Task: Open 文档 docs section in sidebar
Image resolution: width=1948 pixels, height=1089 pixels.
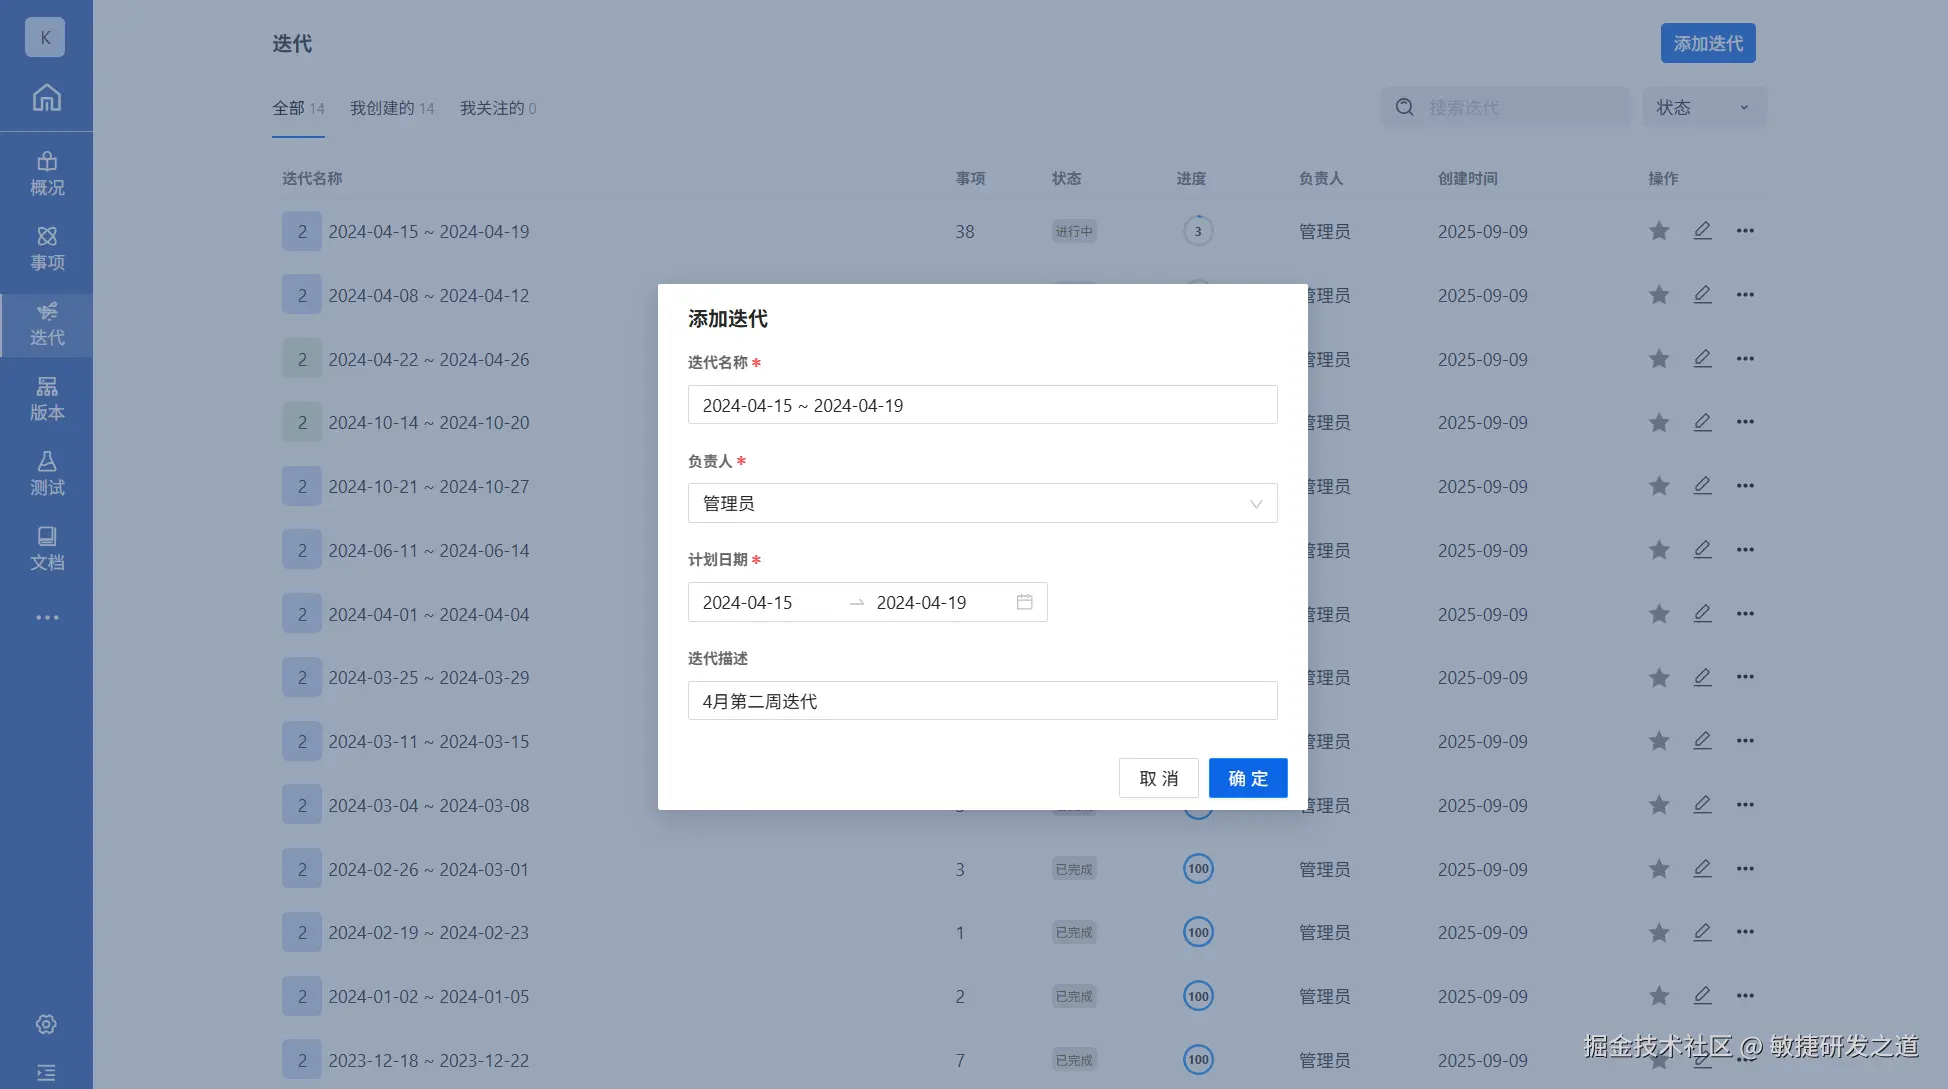Action: tap(46, 549)
